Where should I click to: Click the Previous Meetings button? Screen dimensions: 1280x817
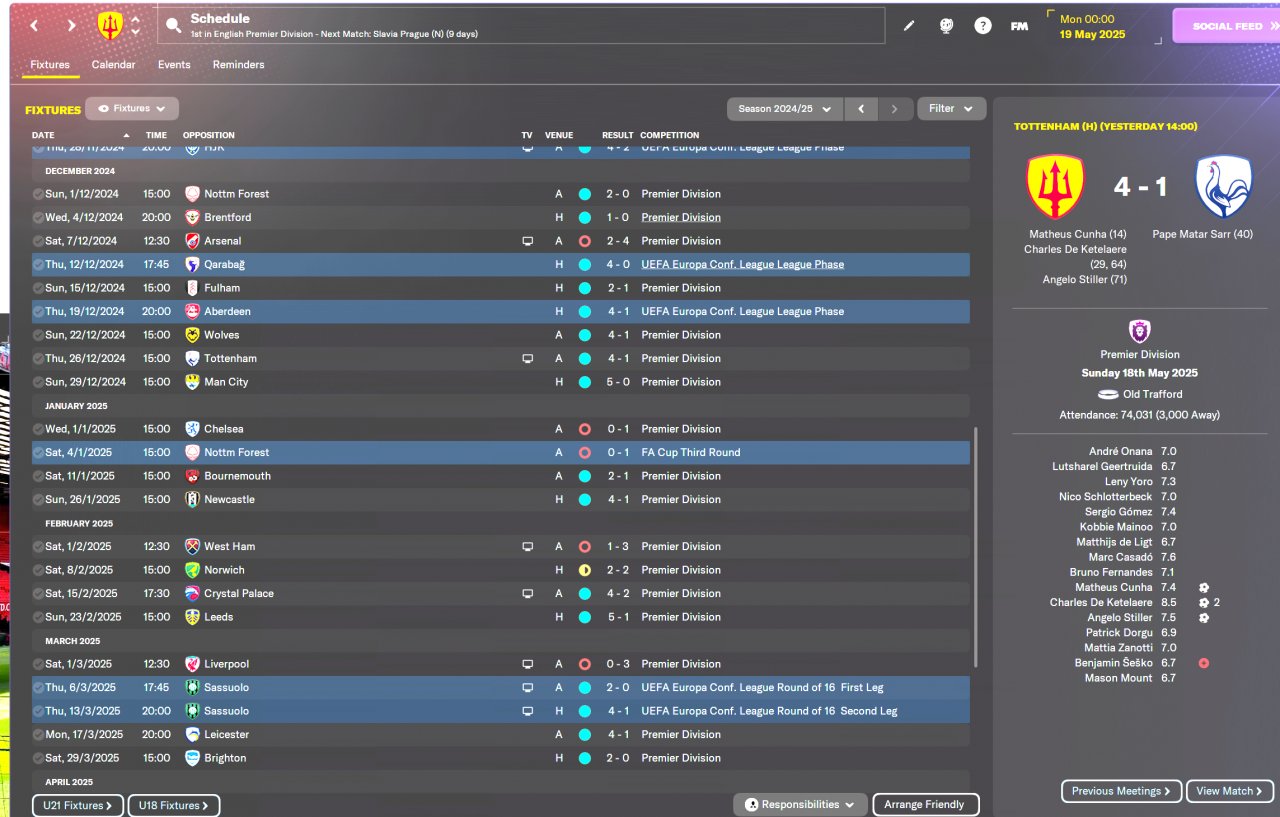1121,791
